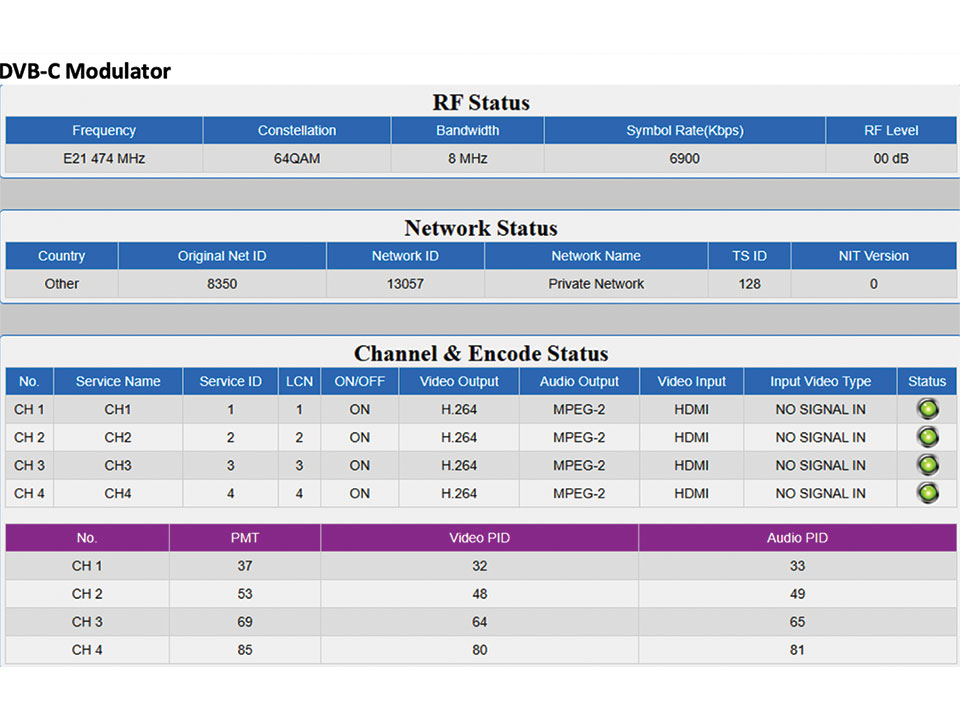The height and width of the screenshot is (720, 960).
Task: Click the green status indicator for CH 2
Action: click(x=927, y=437)
